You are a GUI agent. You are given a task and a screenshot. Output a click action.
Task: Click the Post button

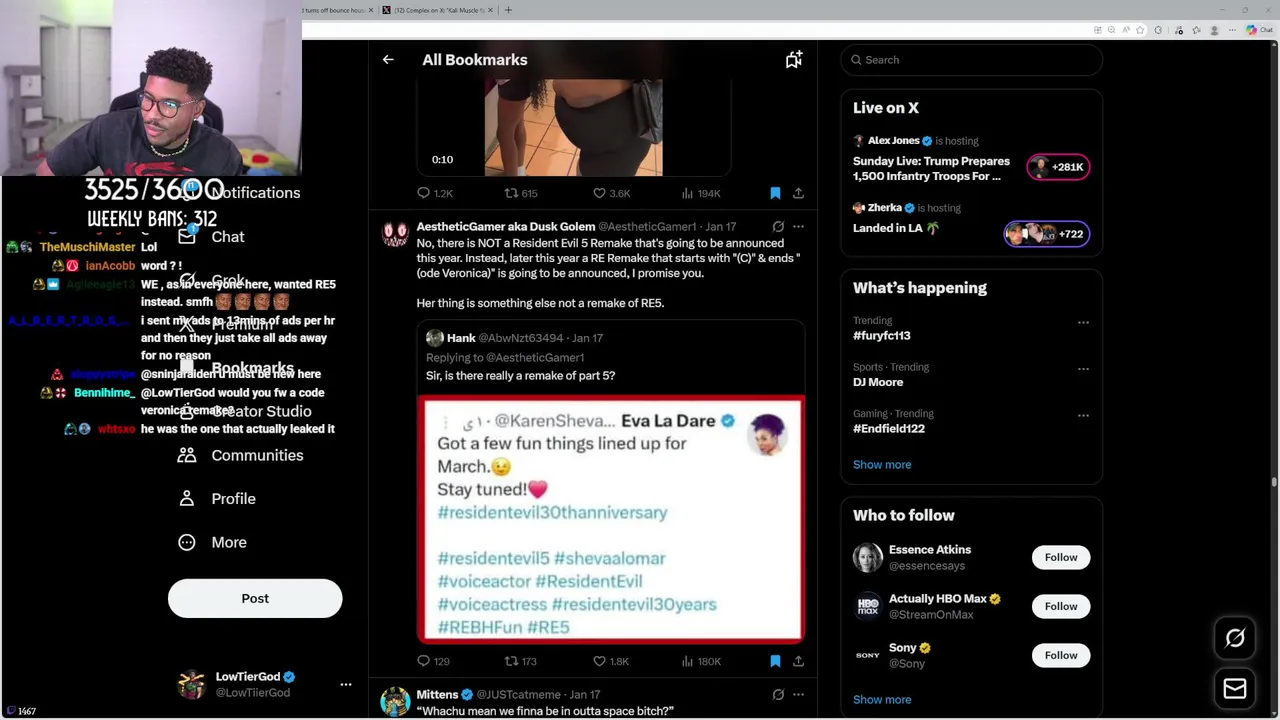point(255,598)
